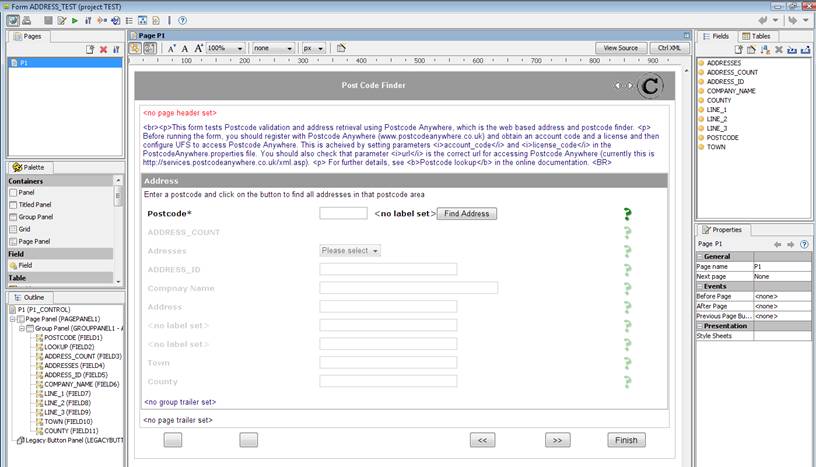
Task: Select POSTCODE (FIELD1) in the Outline tree
Action: click(x=74, y=338)
